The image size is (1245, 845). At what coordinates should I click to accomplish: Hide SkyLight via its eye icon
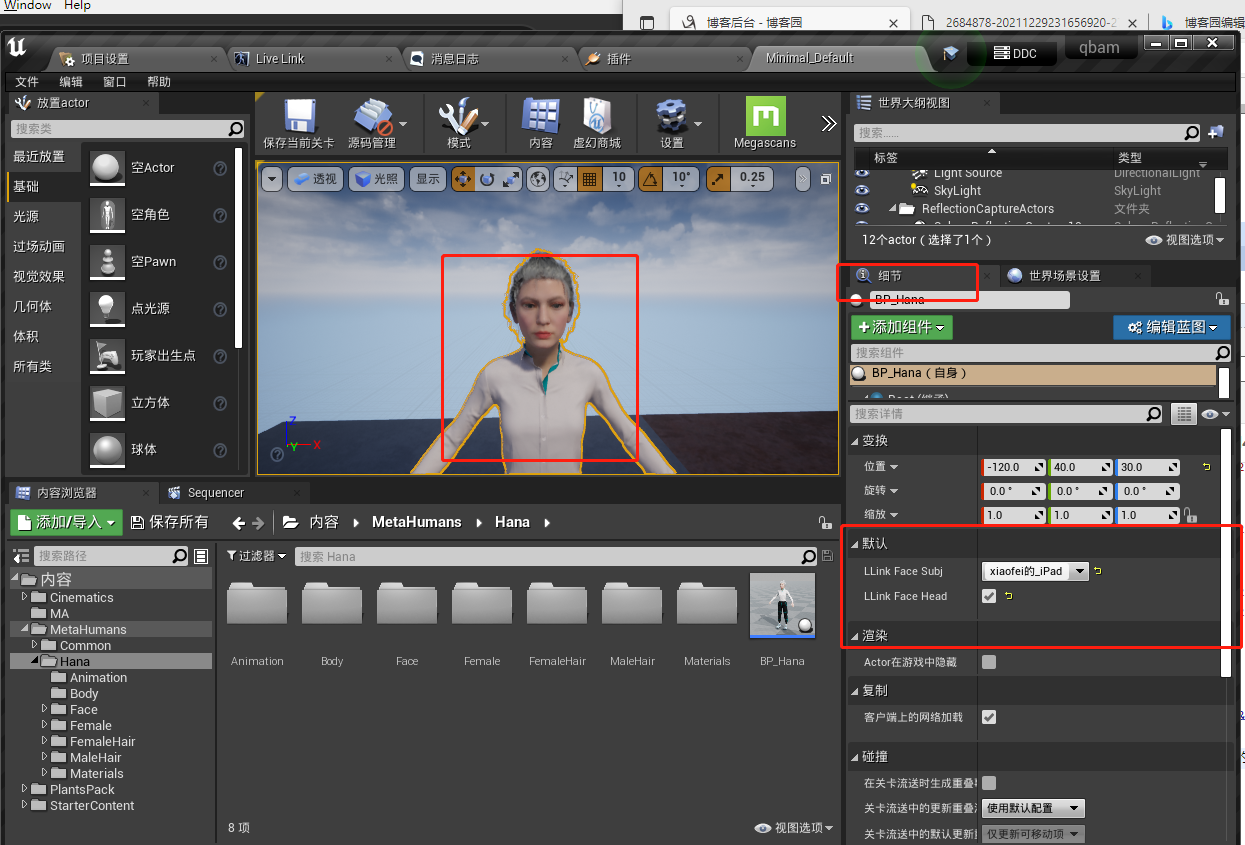[862, 190]
